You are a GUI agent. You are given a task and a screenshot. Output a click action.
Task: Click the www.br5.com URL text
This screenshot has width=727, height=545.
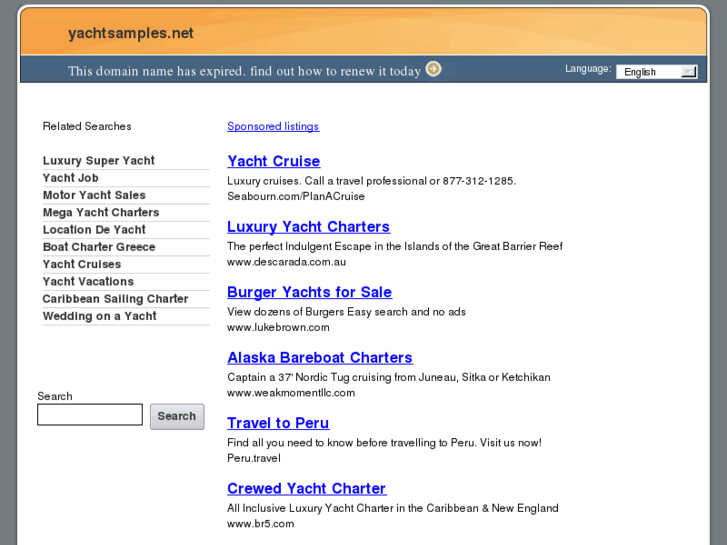tap(261, 523)
